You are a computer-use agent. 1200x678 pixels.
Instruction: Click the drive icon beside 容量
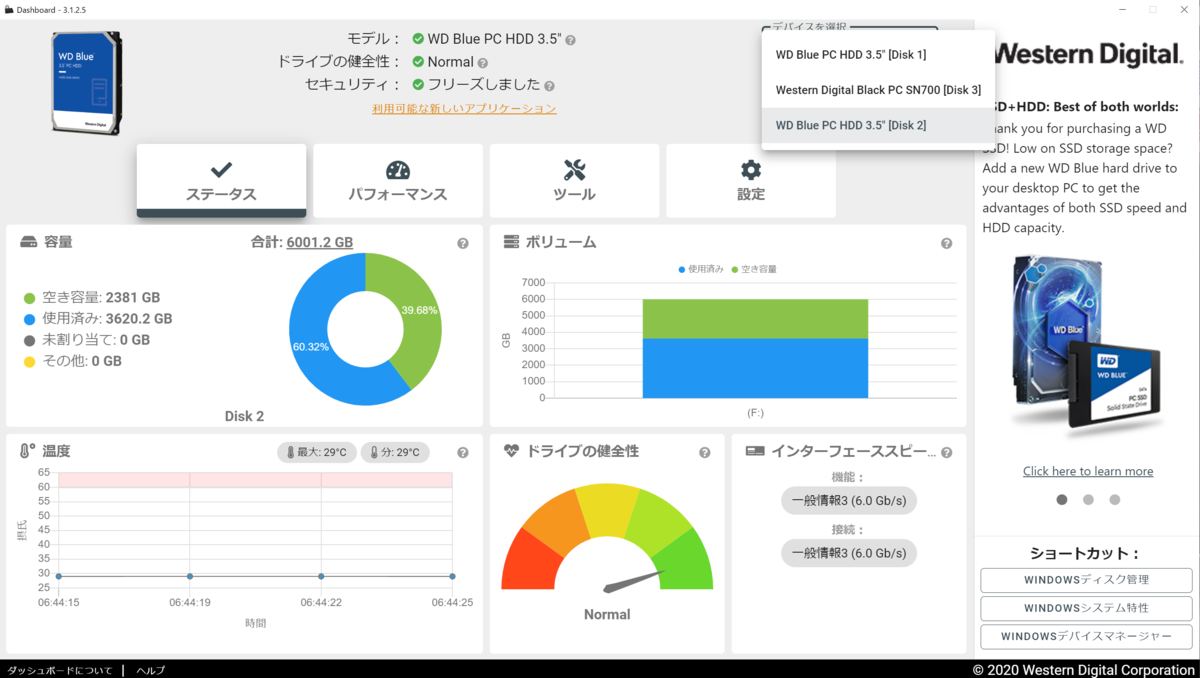(x=28, y=242)
